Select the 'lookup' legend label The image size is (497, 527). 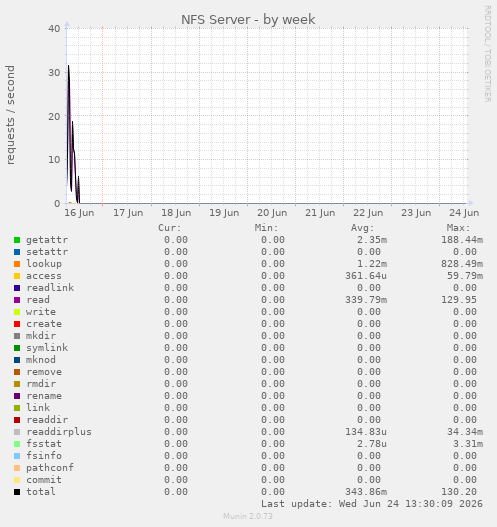[44, 264]
